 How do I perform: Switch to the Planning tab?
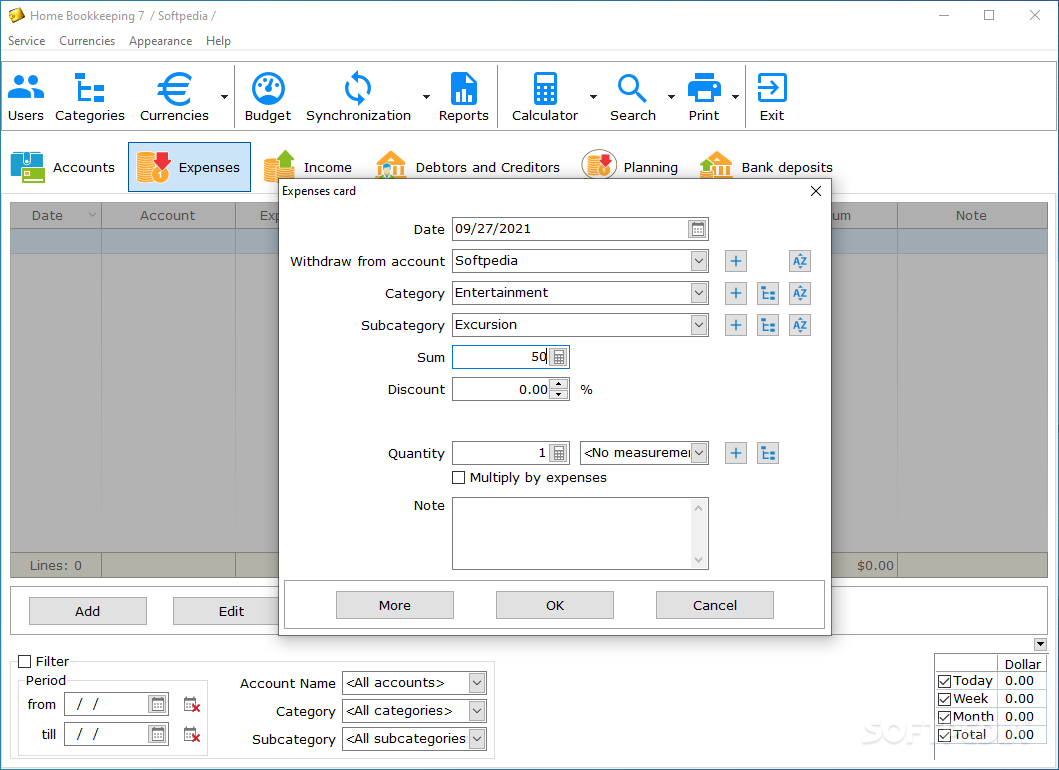629,167
